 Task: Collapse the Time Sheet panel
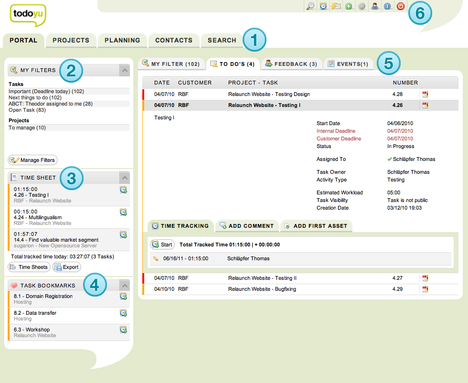click(x=124, y=178)
